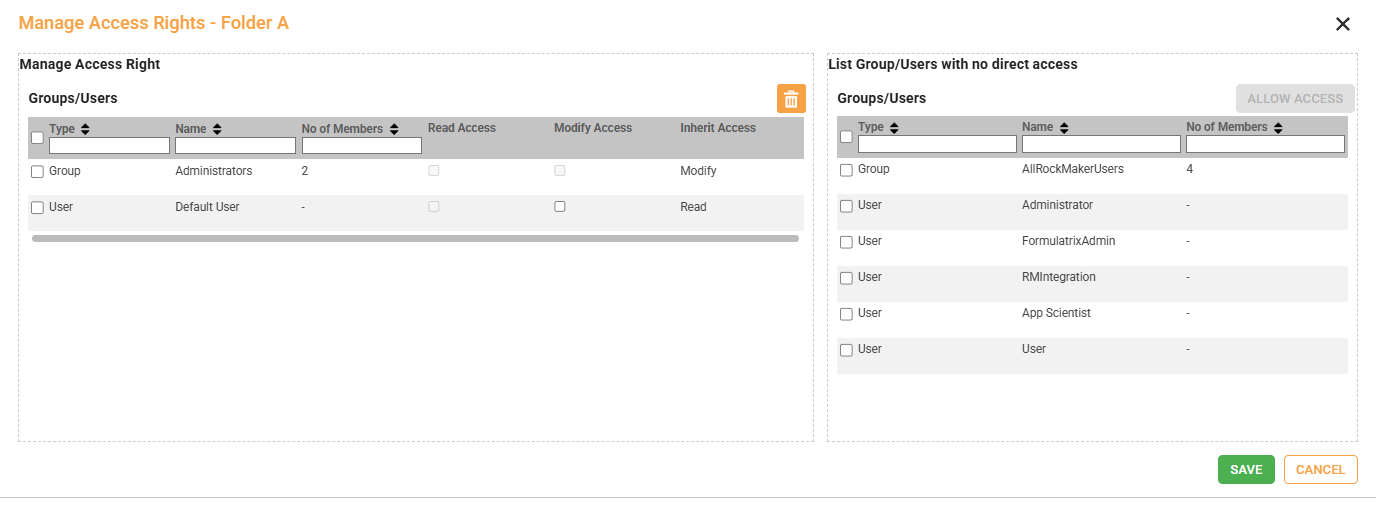This screenshot has height=505, width=1376.
Task: Select the App Scientist user checkbox
Action: [846, 314]
